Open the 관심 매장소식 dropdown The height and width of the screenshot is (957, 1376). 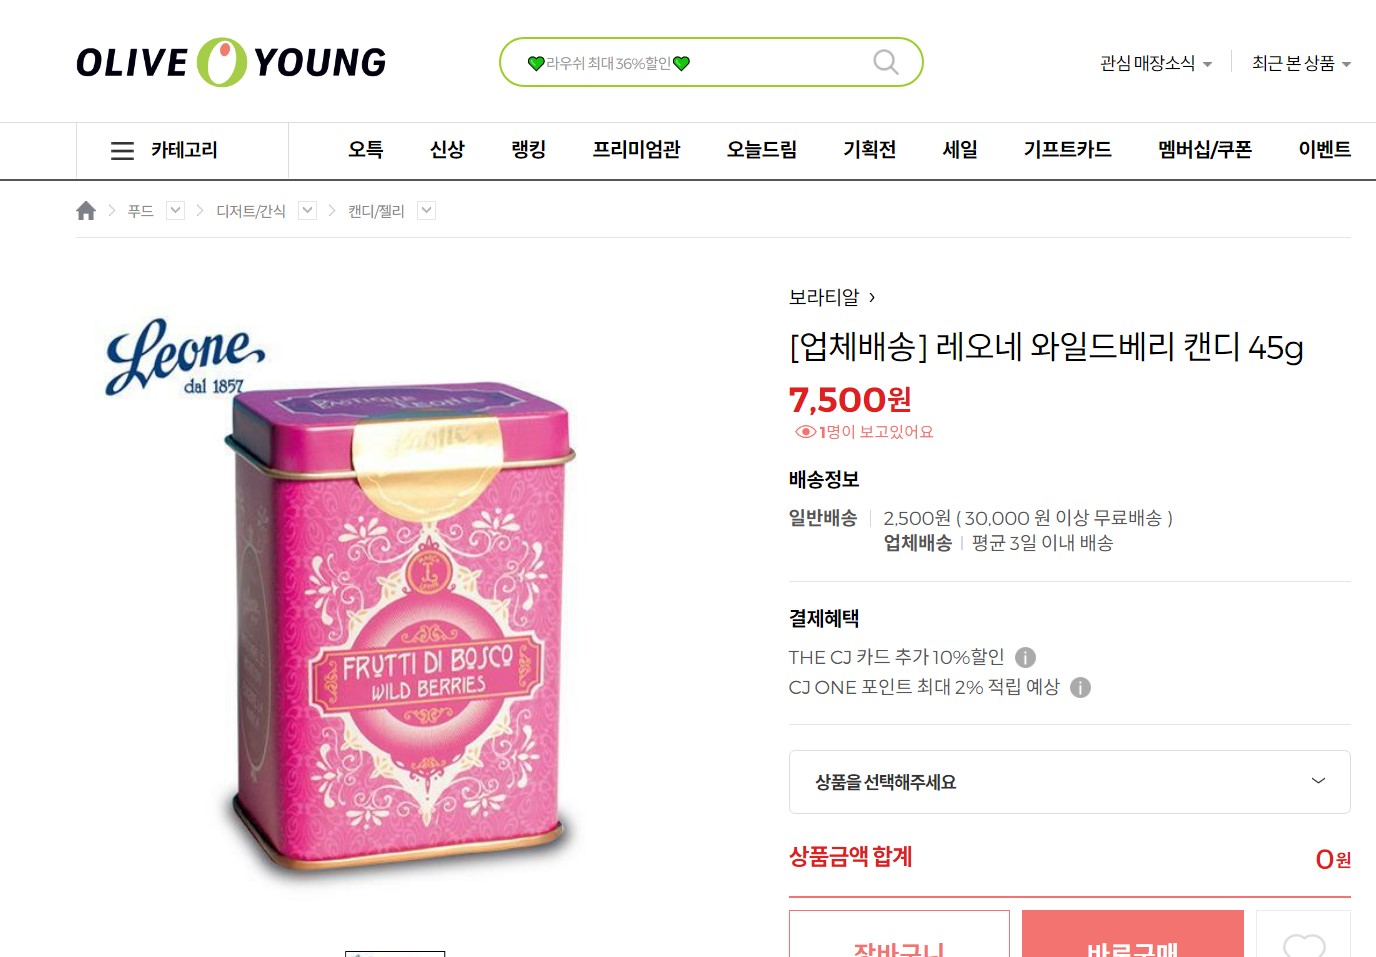(x=1155, y=63)
